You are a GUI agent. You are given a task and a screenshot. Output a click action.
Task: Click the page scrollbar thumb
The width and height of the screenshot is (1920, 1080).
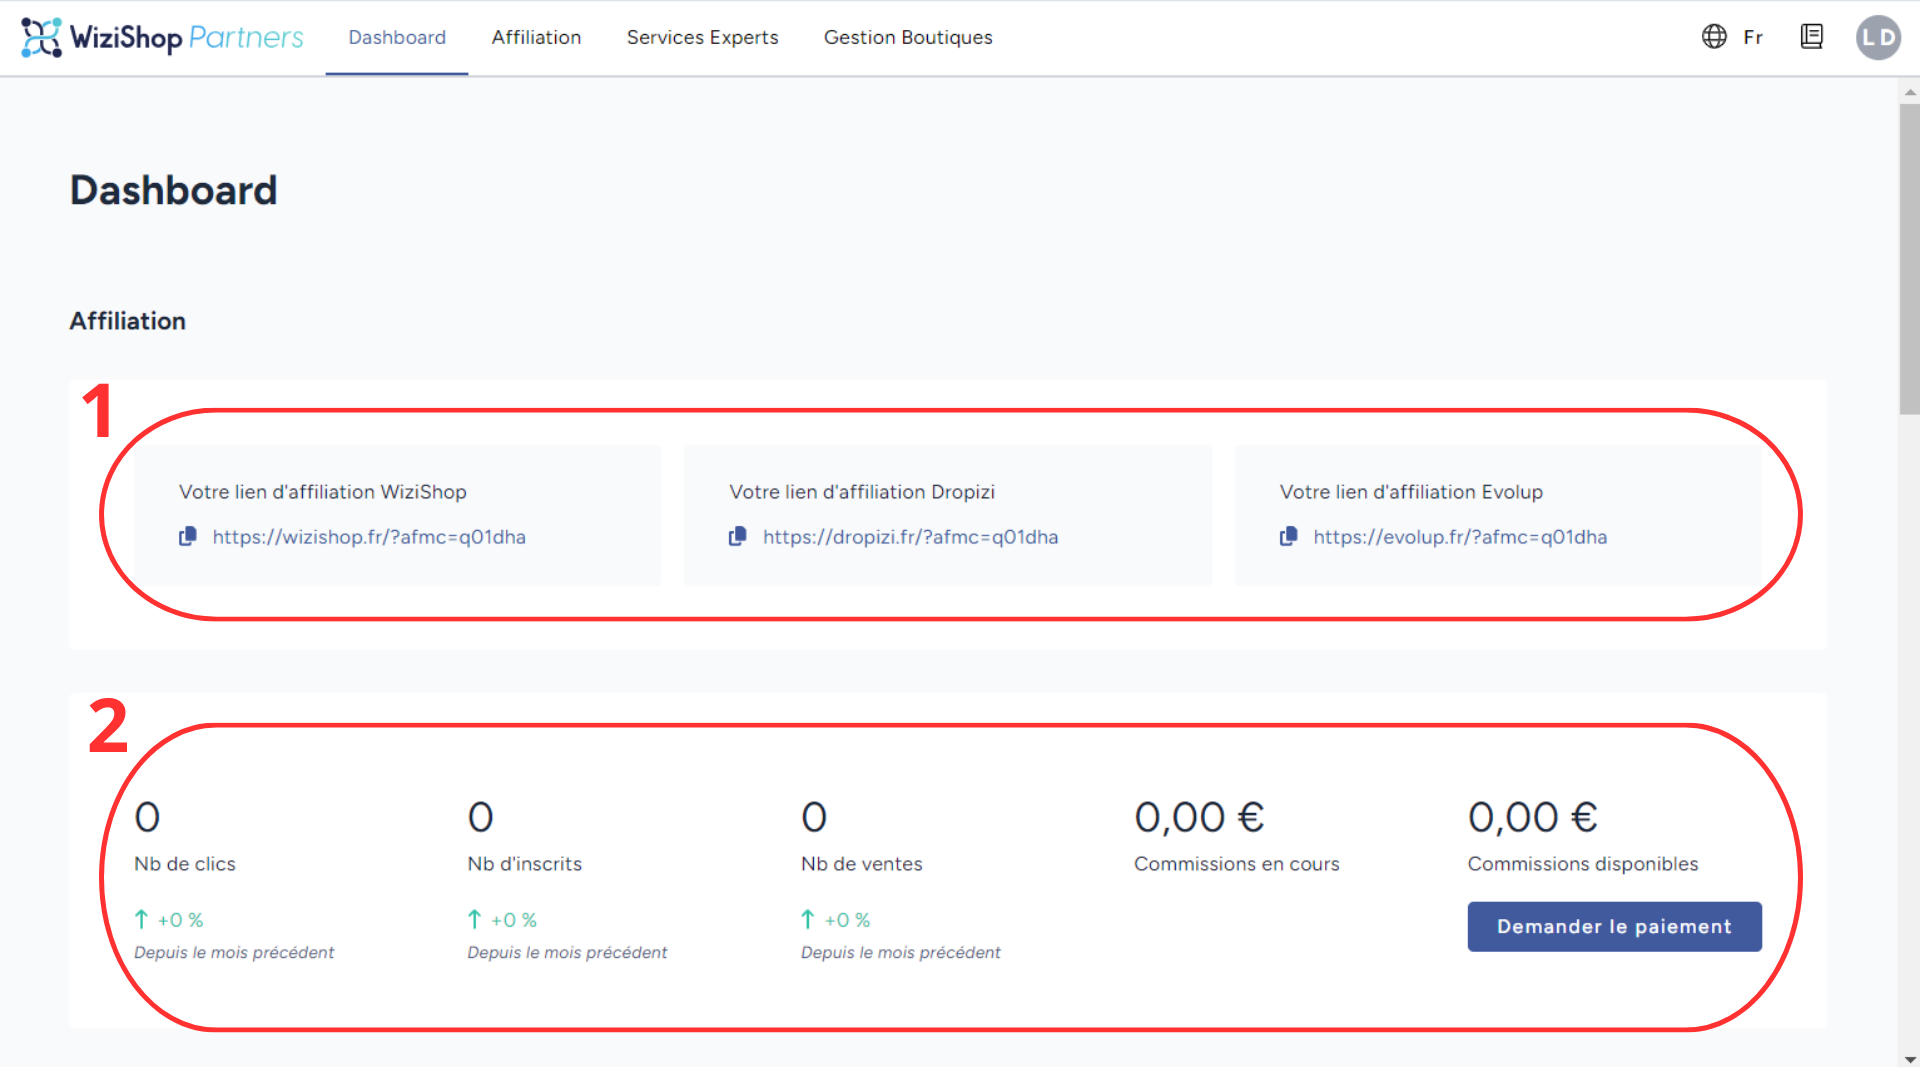(1909, 258)
